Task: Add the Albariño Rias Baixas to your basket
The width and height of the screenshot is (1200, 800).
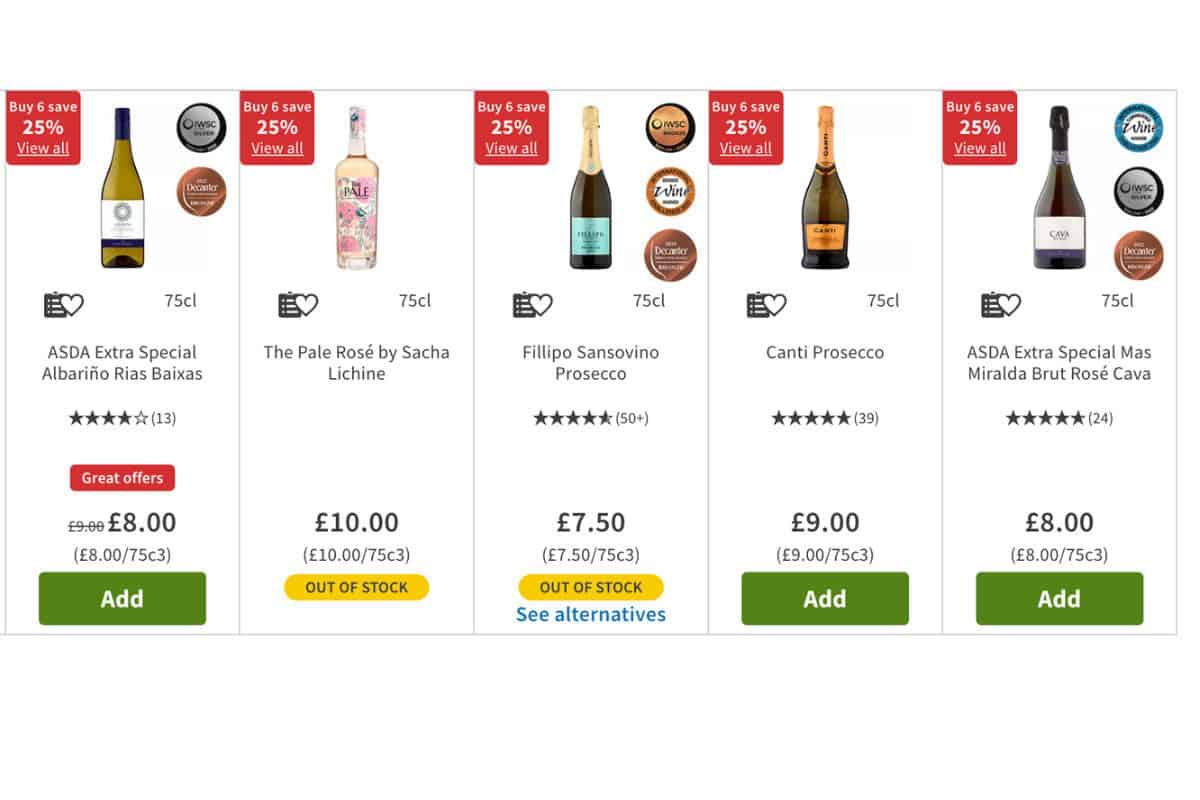Action: [x=122, y=598]
